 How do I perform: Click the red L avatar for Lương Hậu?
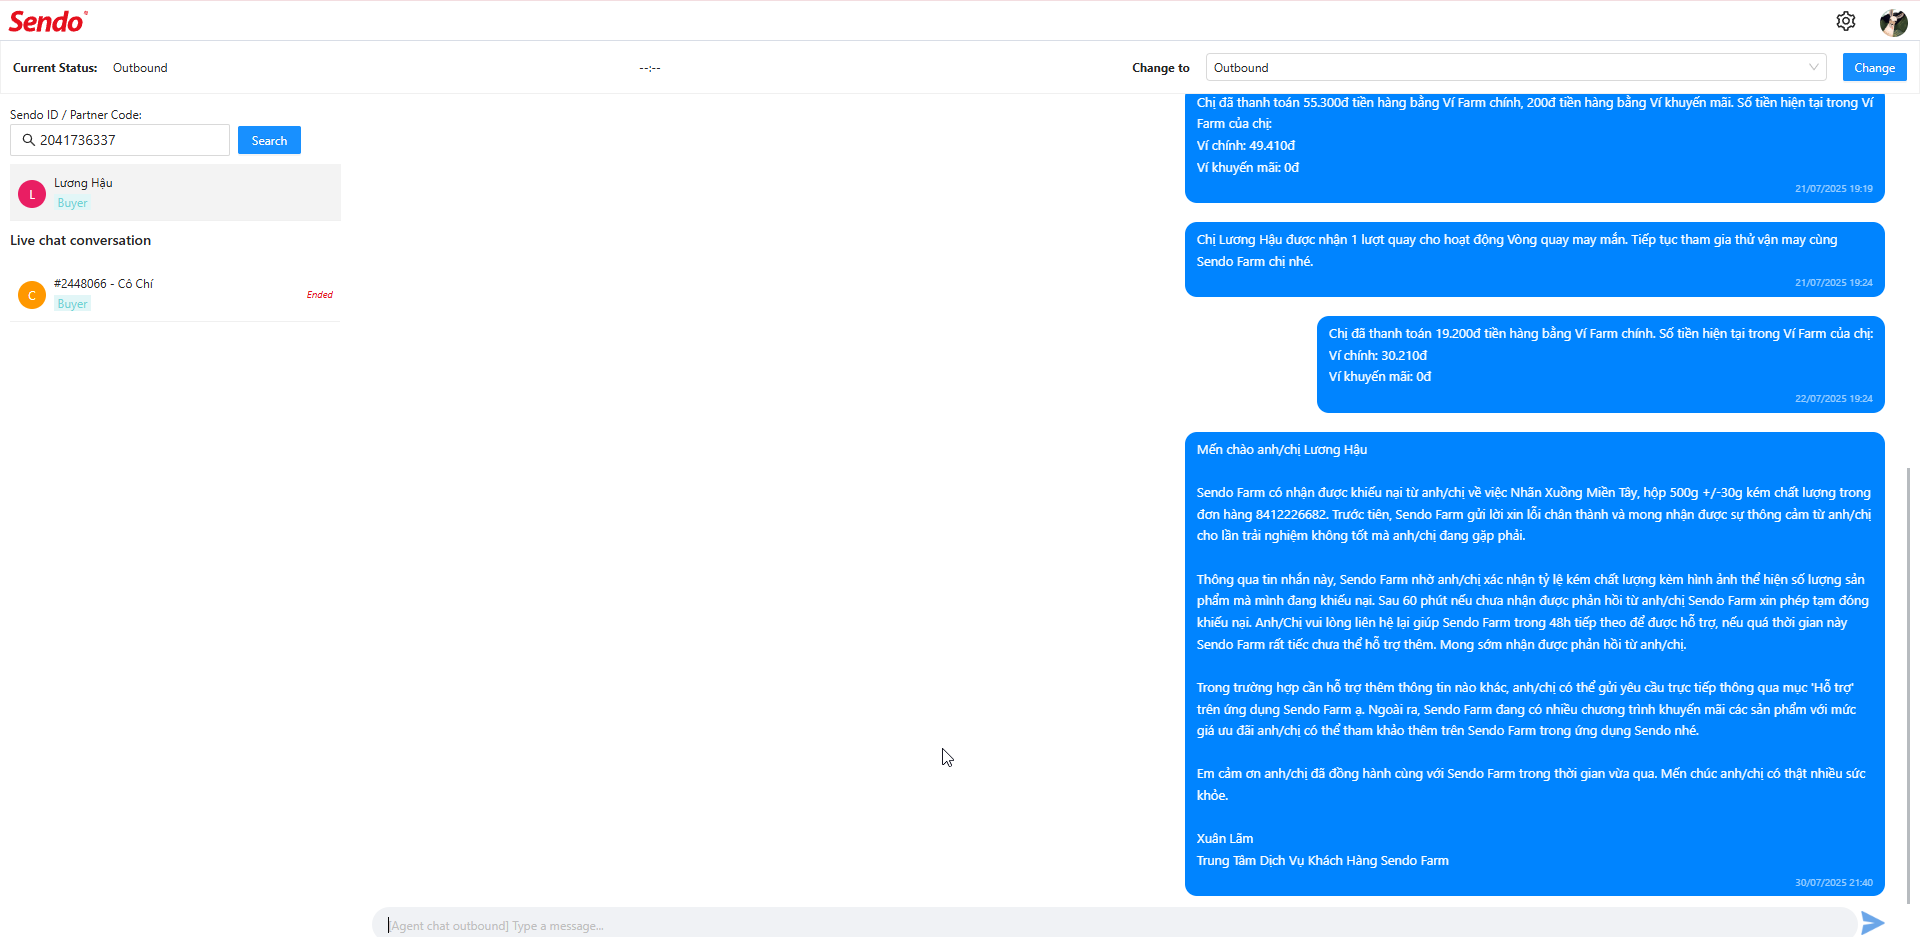click(32, 194)
